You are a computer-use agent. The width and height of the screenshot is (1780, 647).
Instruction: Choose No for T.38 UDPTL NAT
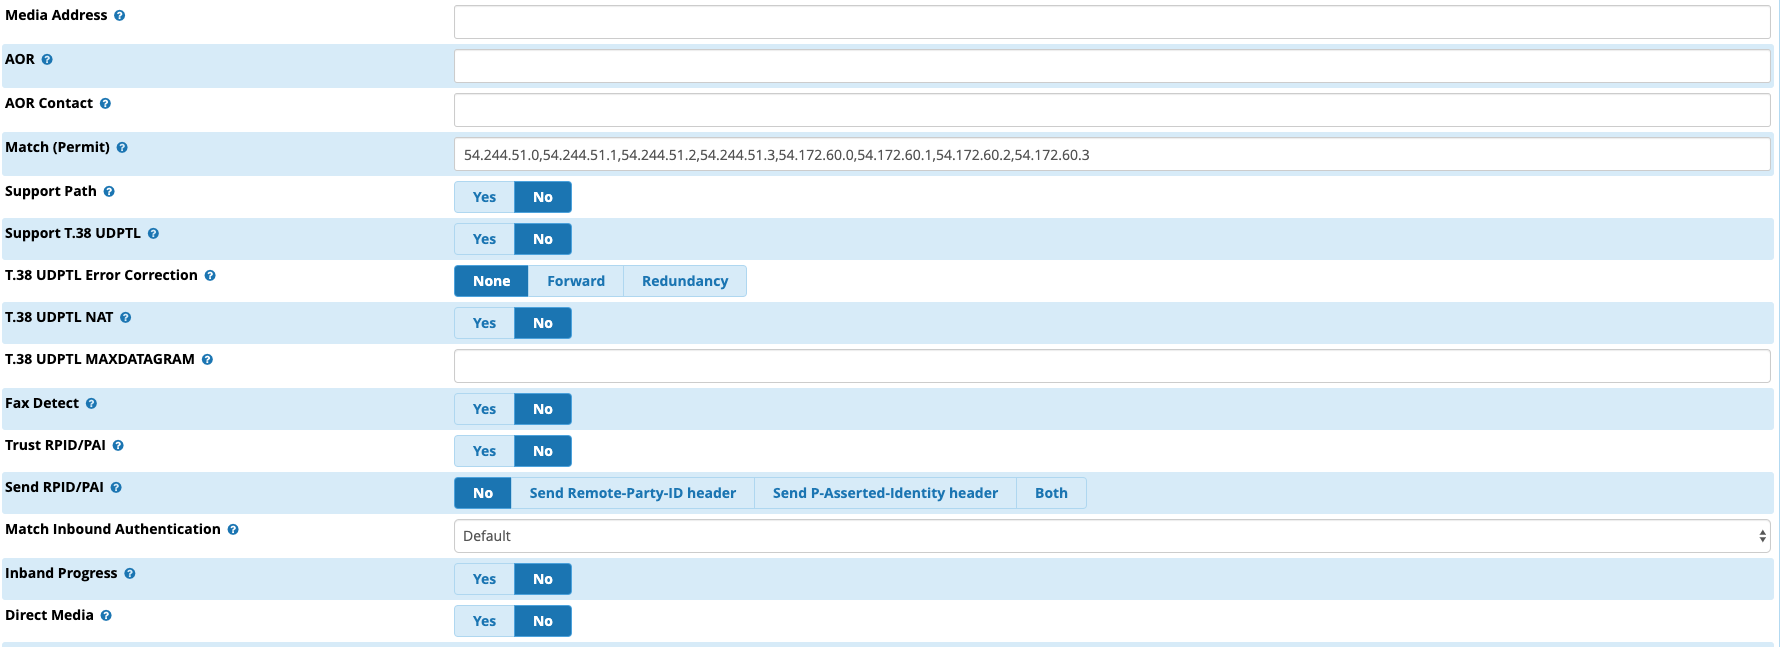coord(543,323)
